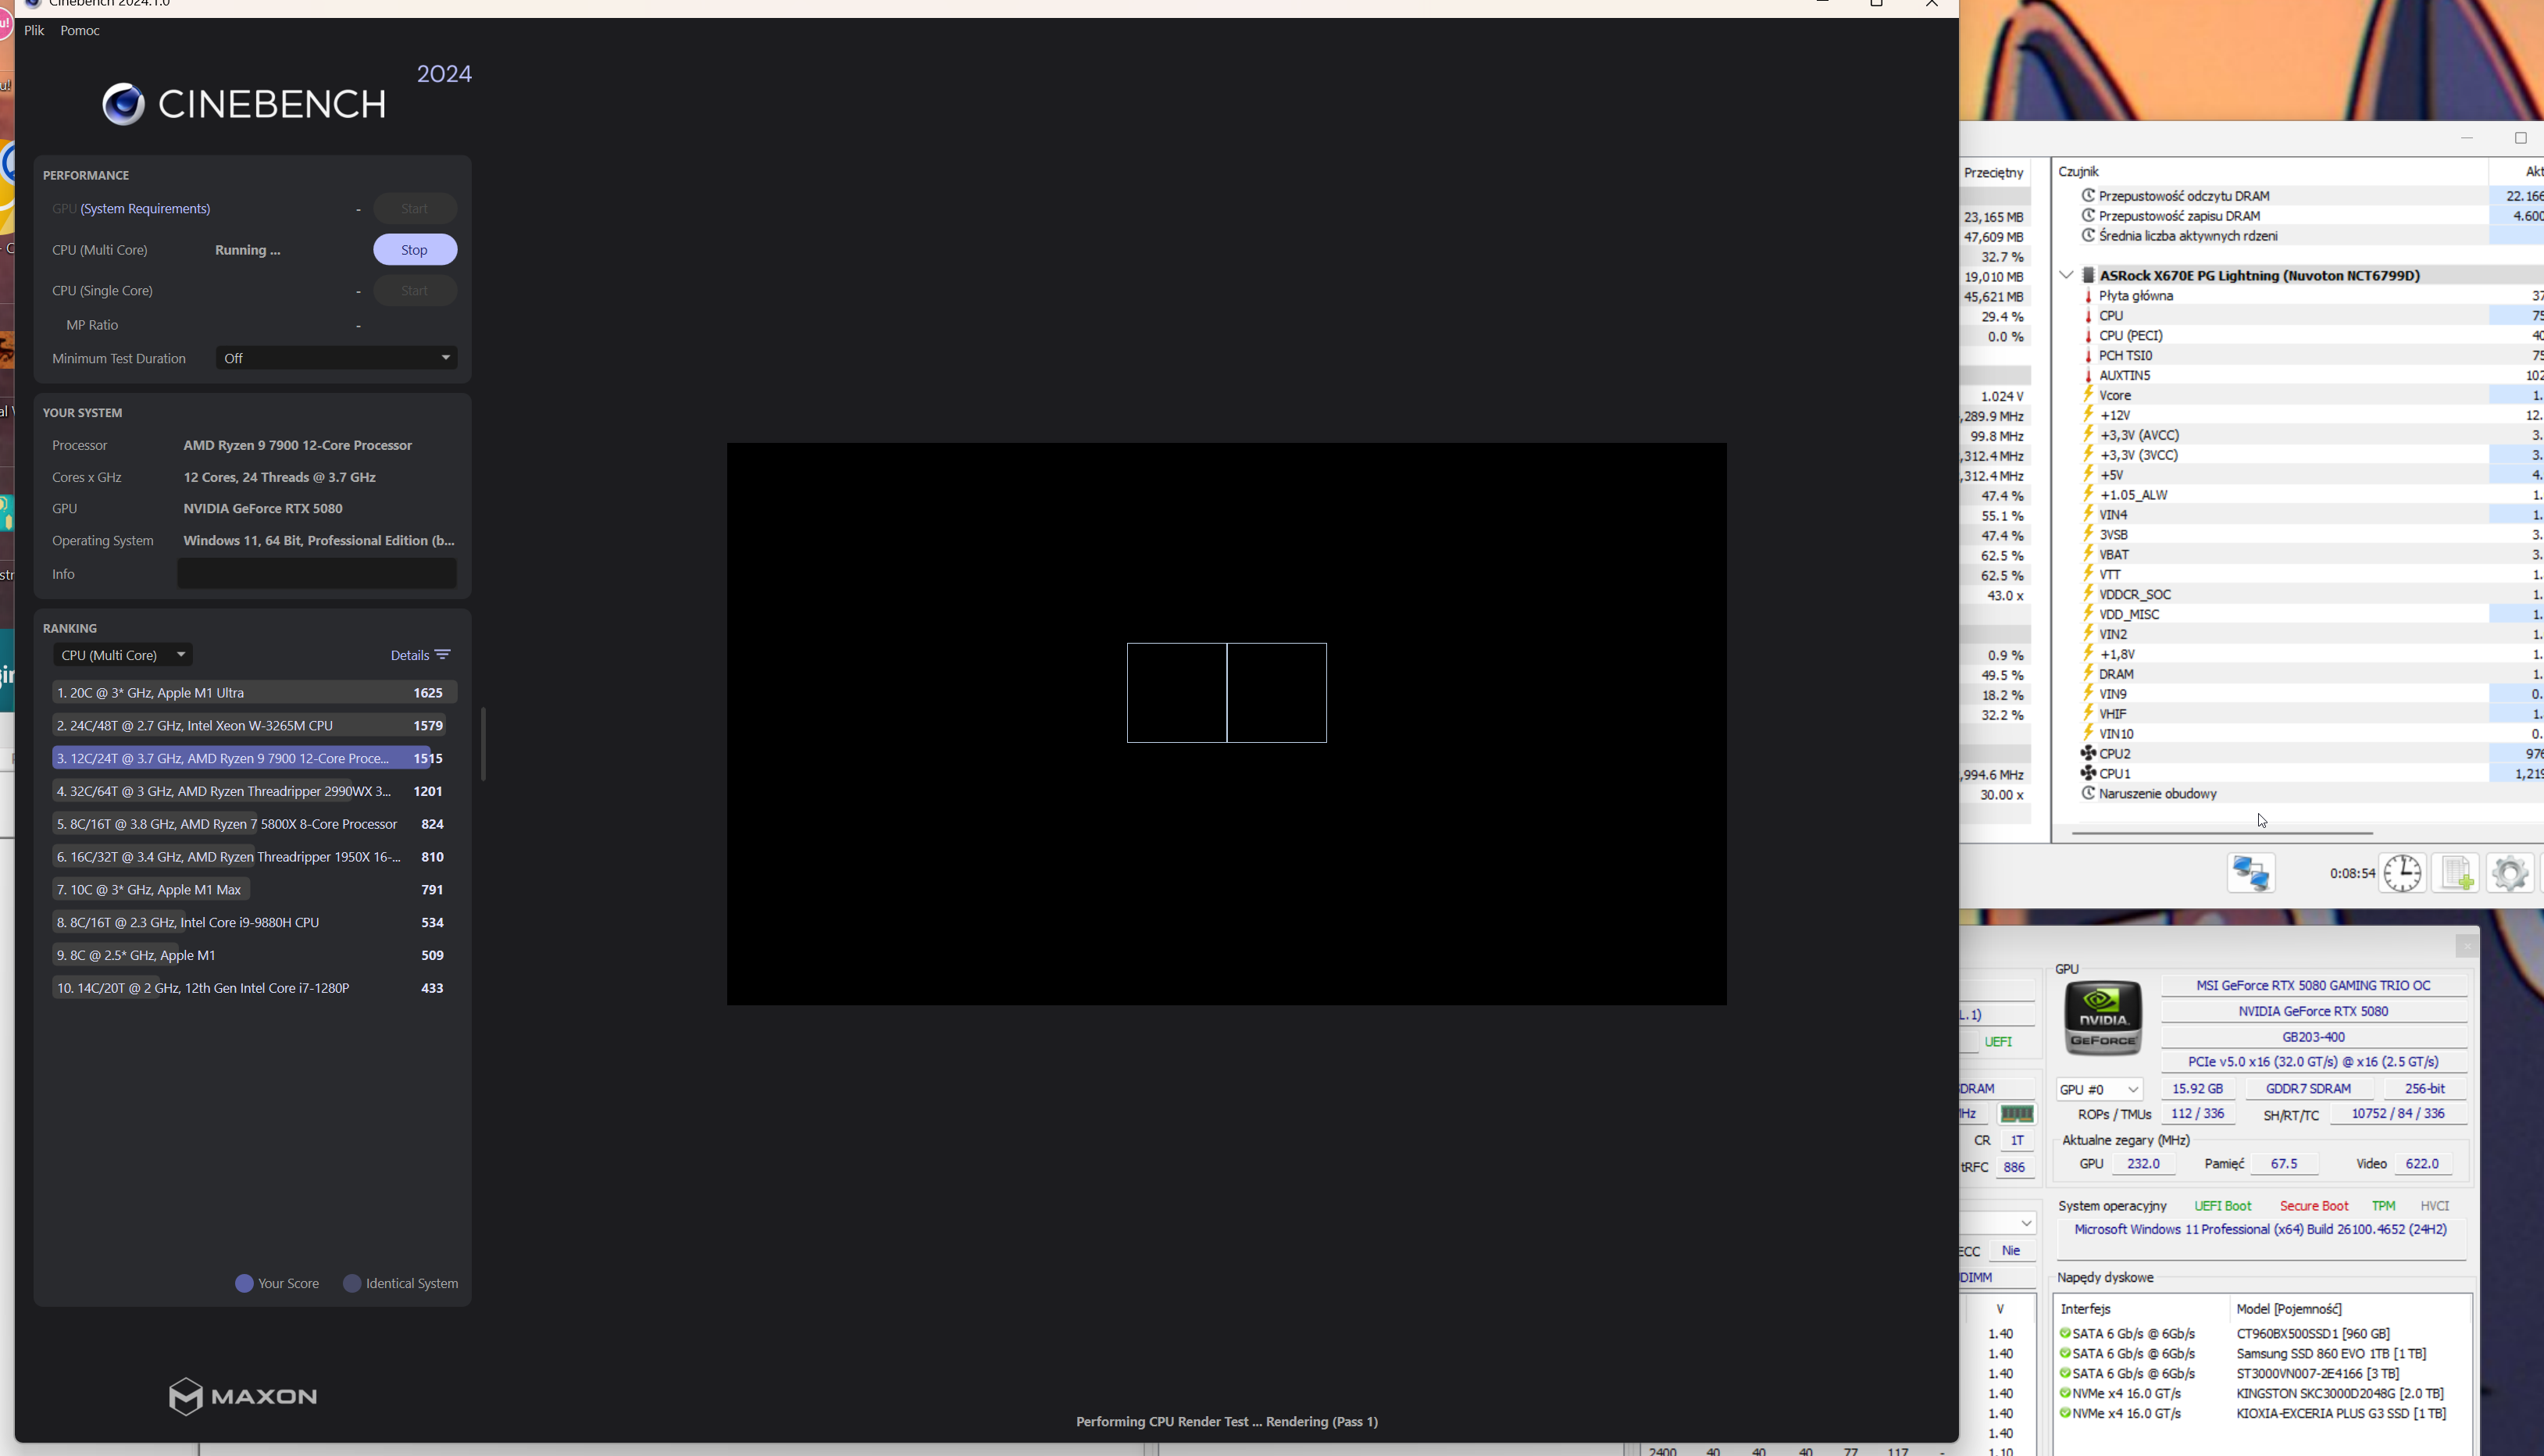Click the Cinebench logo sphere icon
The width and height of the screenshot is (2544, 1456).
click(124, 104)
